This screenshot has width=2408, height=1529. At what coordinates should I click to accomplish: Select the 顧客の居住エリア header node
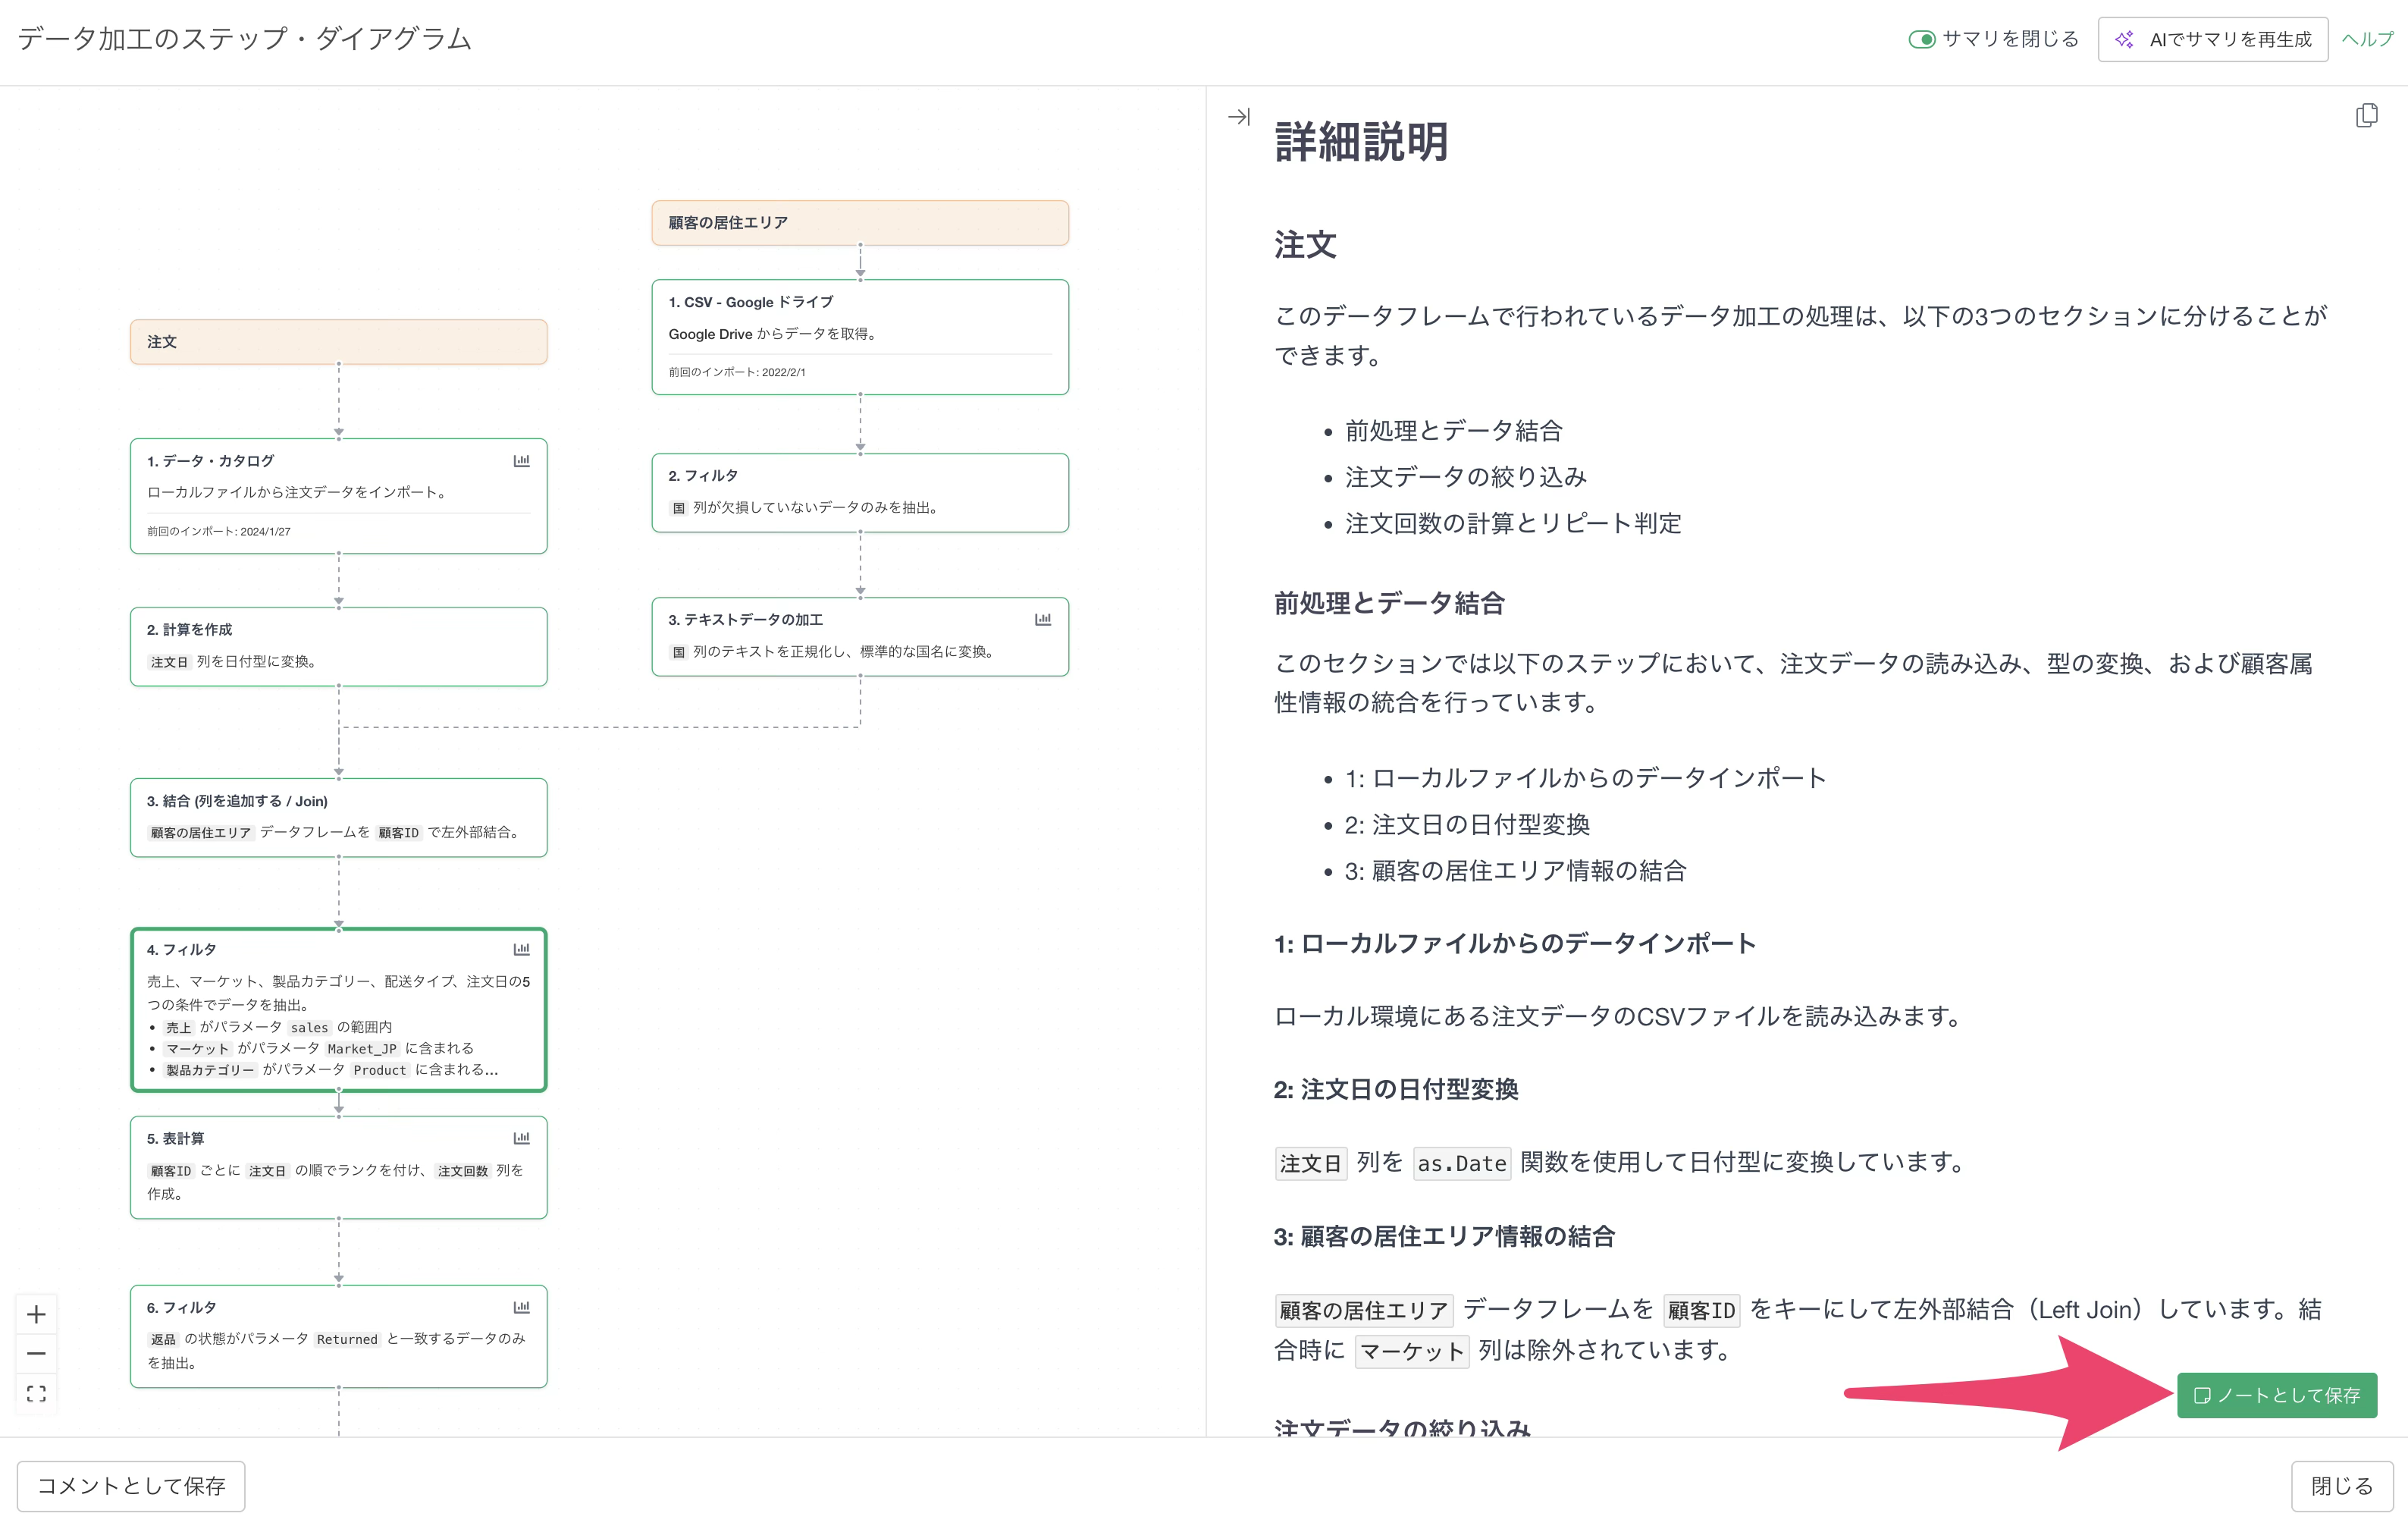(x=860, y=223)
